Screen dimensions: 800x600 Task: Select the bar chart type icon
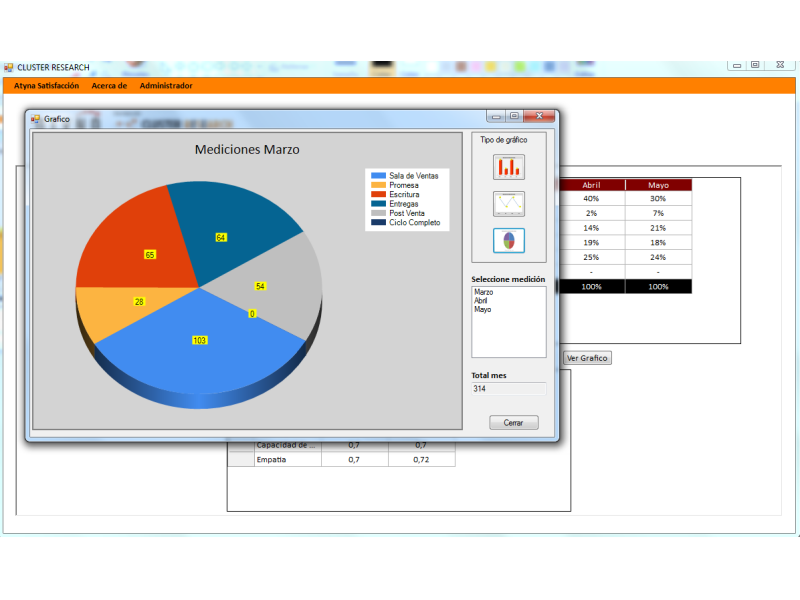tap(509, 167)
